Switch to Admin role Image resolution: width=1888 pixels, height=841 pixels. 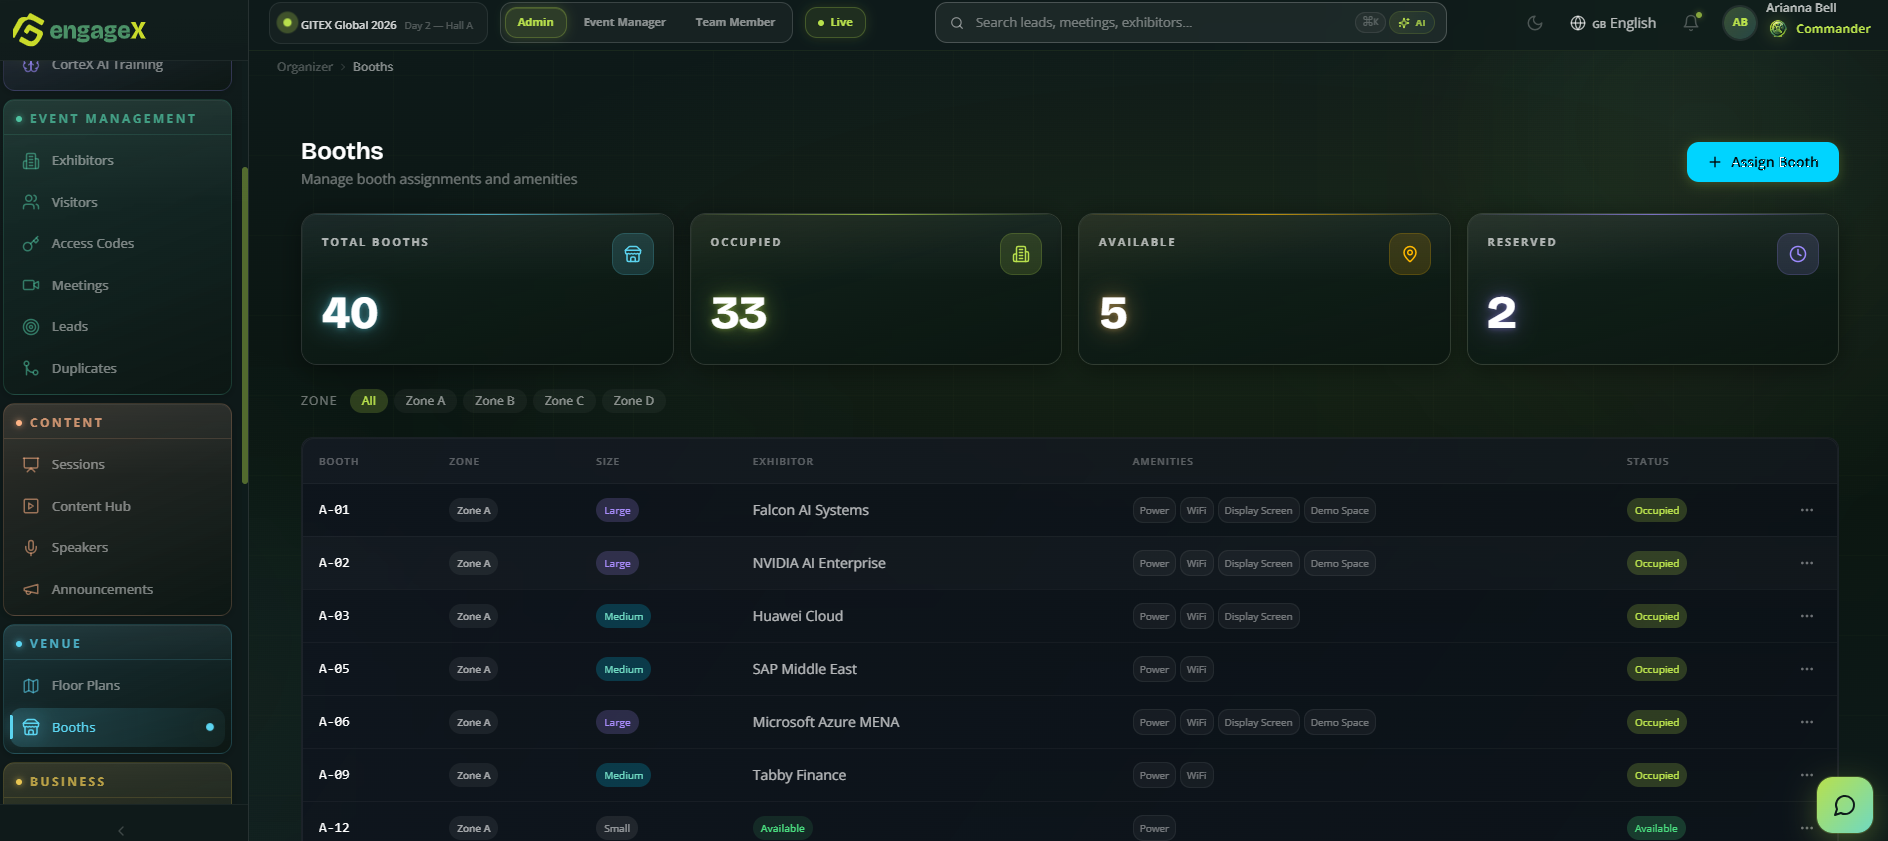[536, 22]
